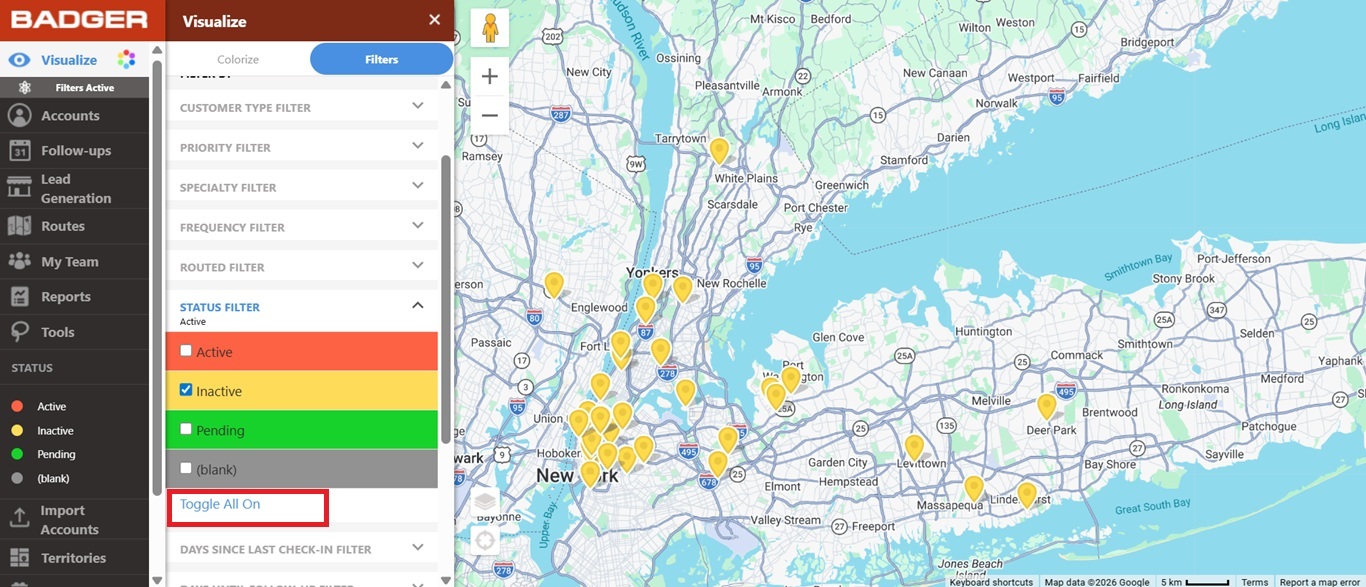The image size is (1366, 587).
Task: Open the map layers icon
Action: click(x=485, y=502)
